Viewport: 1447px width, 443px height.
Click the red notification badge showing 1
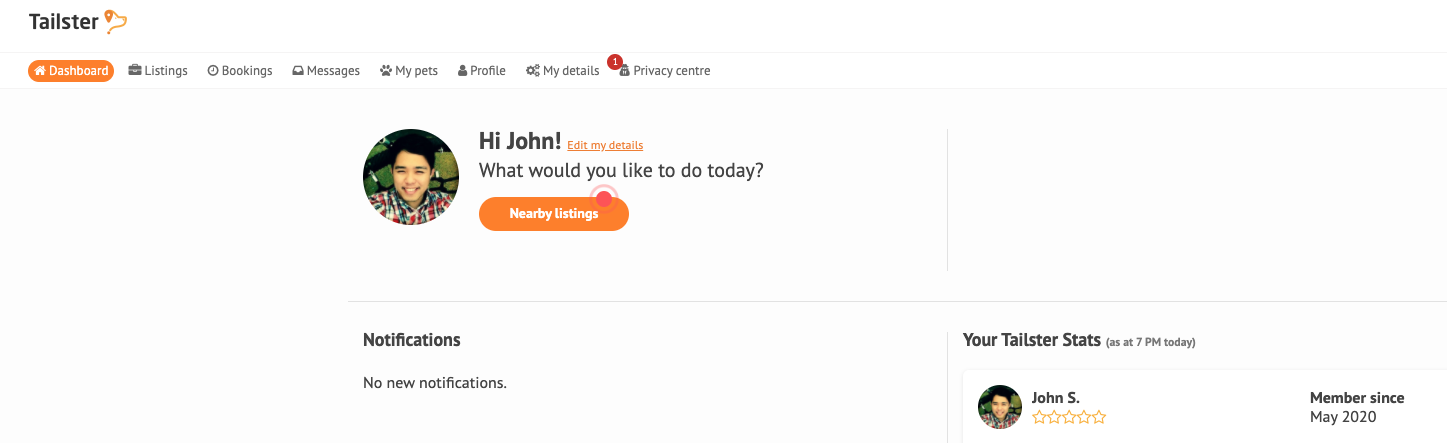coord(615,62)
